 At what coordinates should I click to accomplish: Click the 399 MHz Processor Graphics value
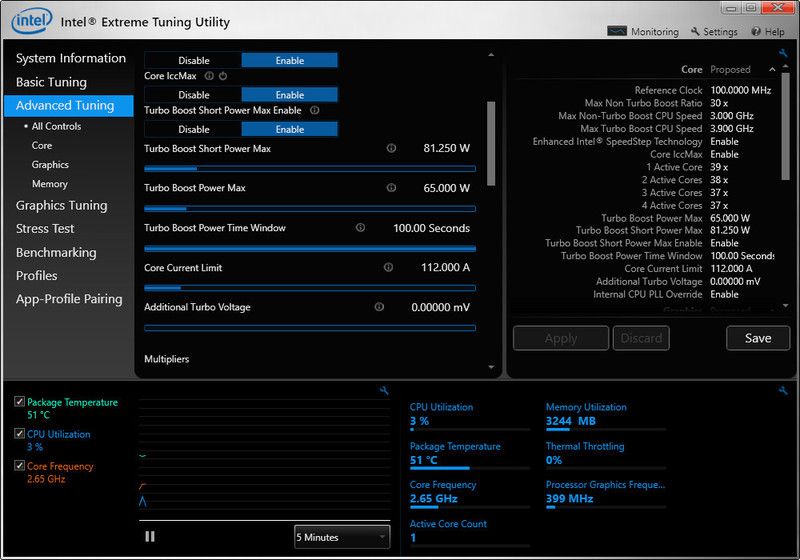click(x=569, y=499)
